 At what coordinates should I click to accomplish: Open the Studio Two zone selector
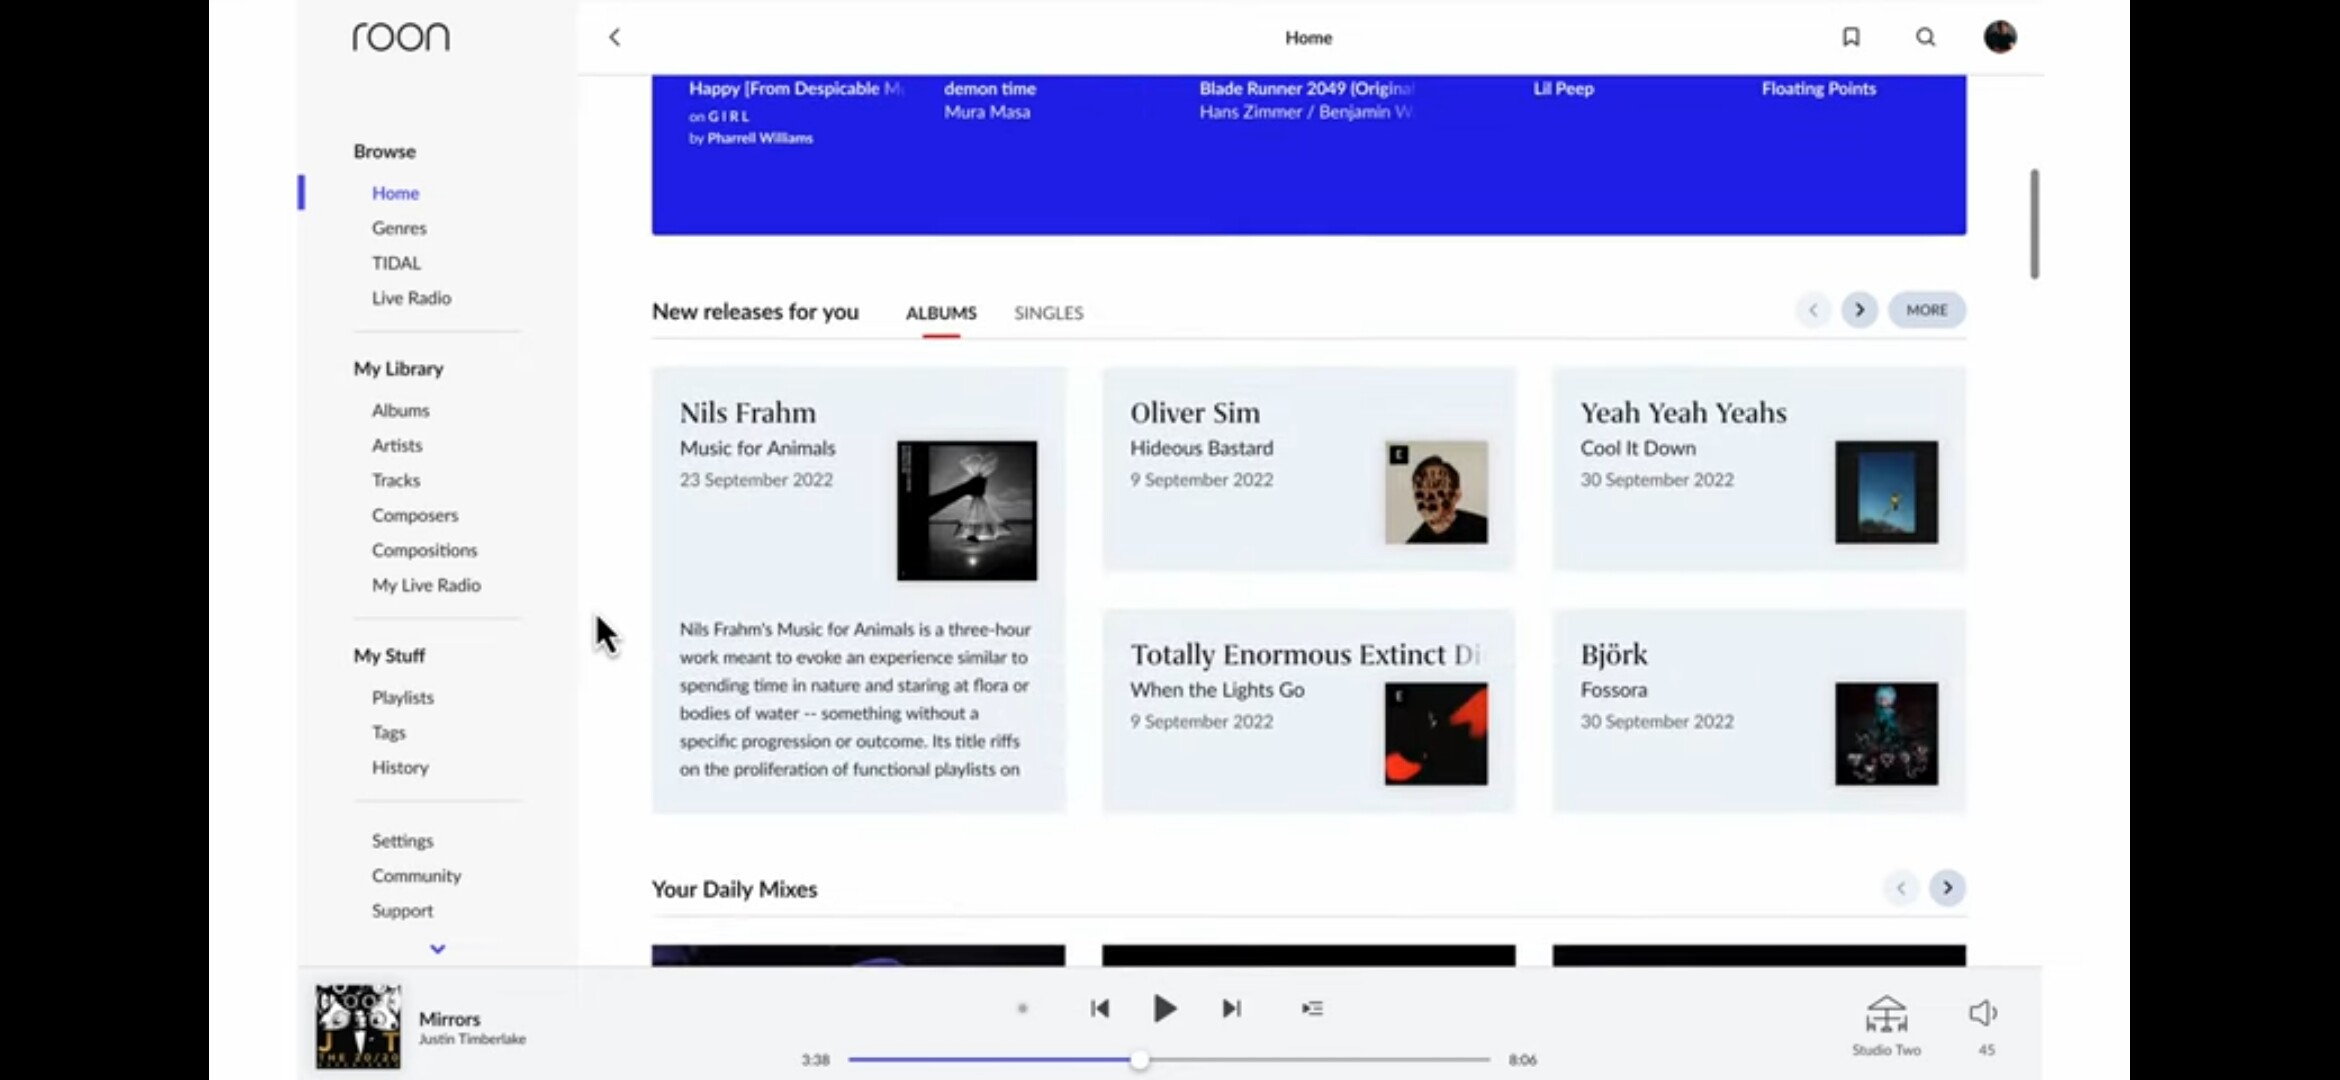[x=1886, y=1025]
